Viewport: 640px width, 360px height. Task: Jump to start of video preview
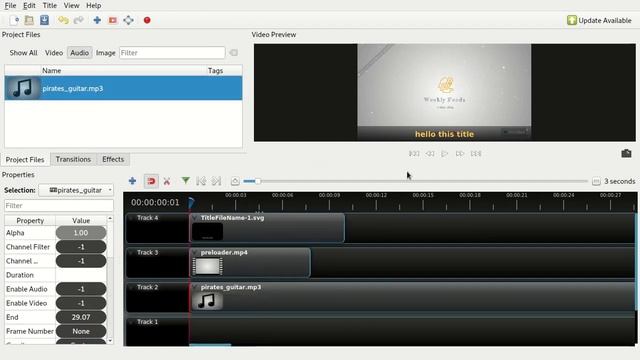414,153
